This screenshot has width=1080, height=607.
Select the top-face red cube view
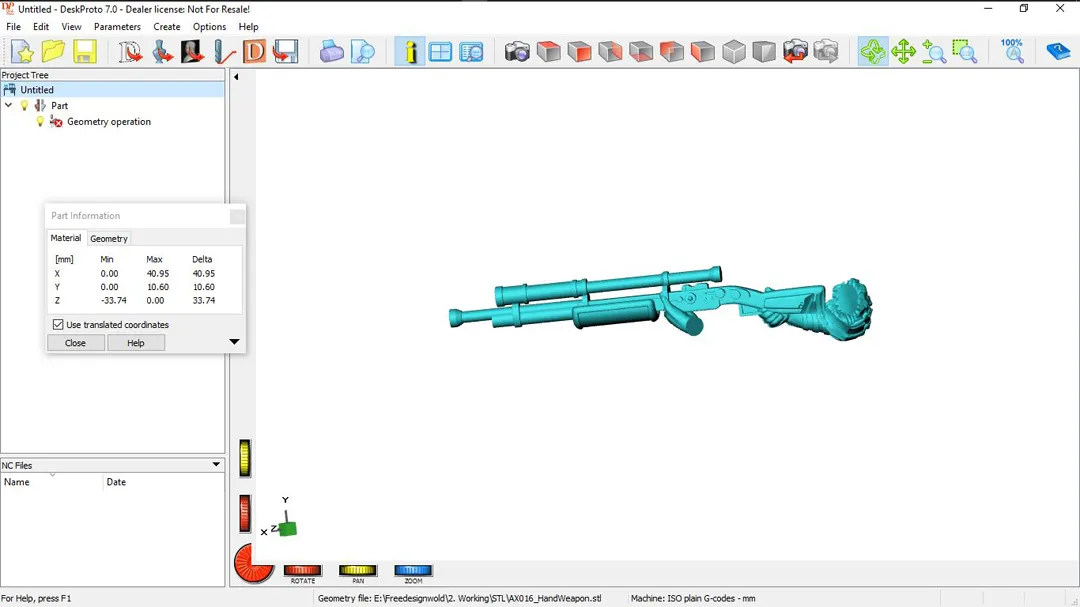tap(548, 52)
